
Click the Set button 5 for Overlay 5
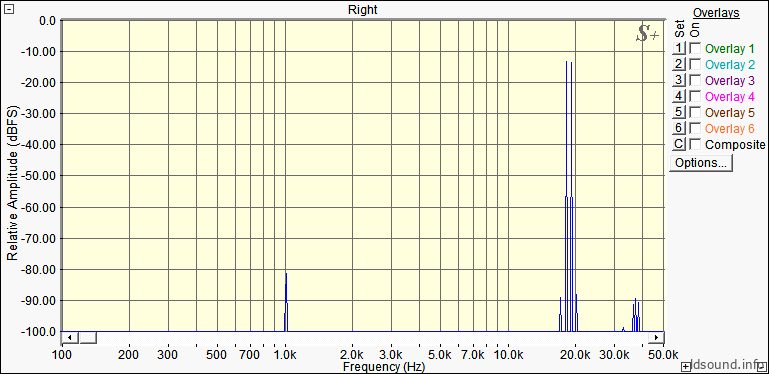tap(679, 112)
